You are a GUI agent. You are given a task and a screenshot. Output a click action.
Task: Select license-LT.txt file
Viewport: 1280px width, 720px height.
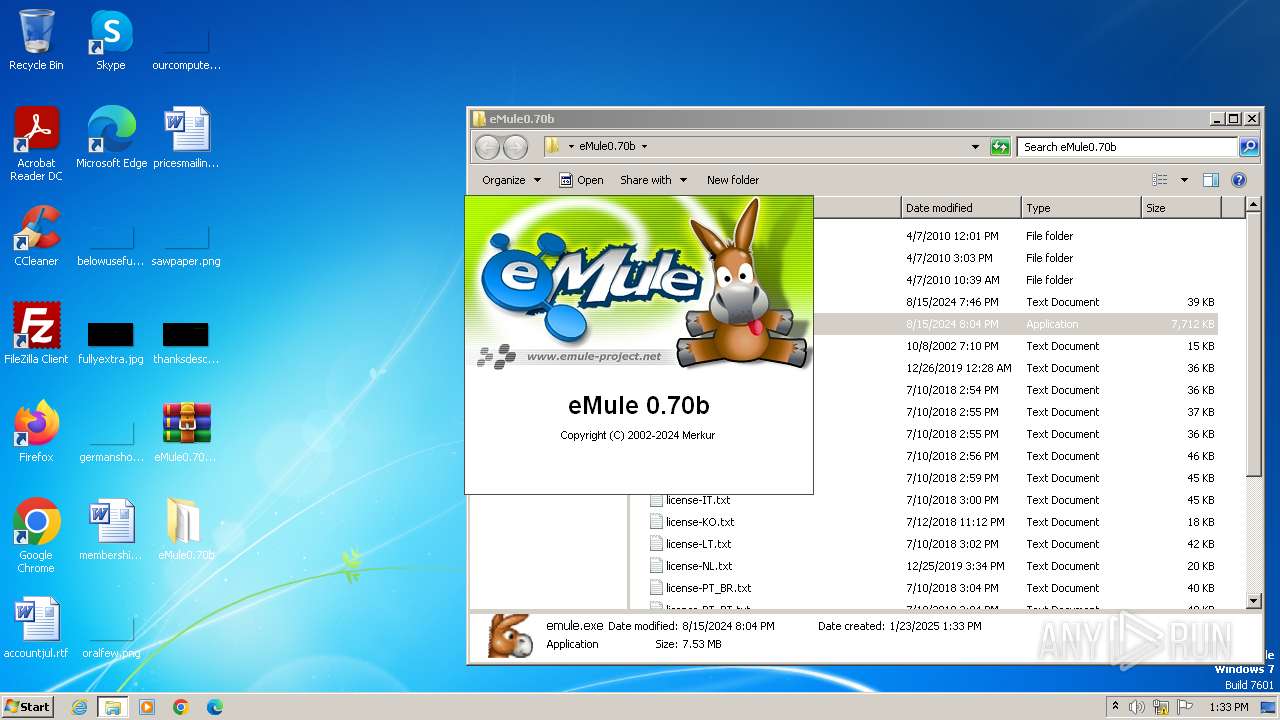click(x=698, y=544)
